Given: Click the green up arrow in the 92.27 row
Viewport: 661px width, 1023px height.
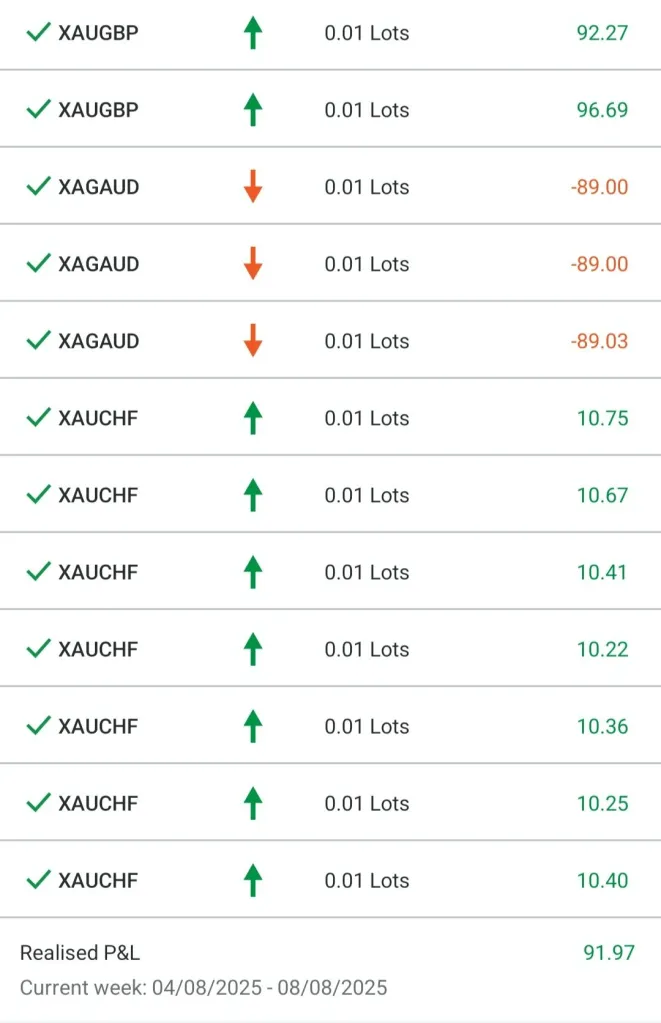Looking at the screenshot, I should 253,33.
